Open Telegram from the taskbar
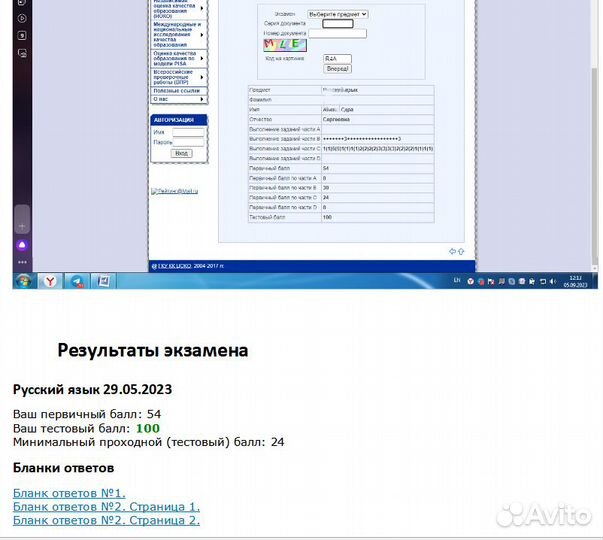The width and height of the screenshot is (603, 540). 77,282
